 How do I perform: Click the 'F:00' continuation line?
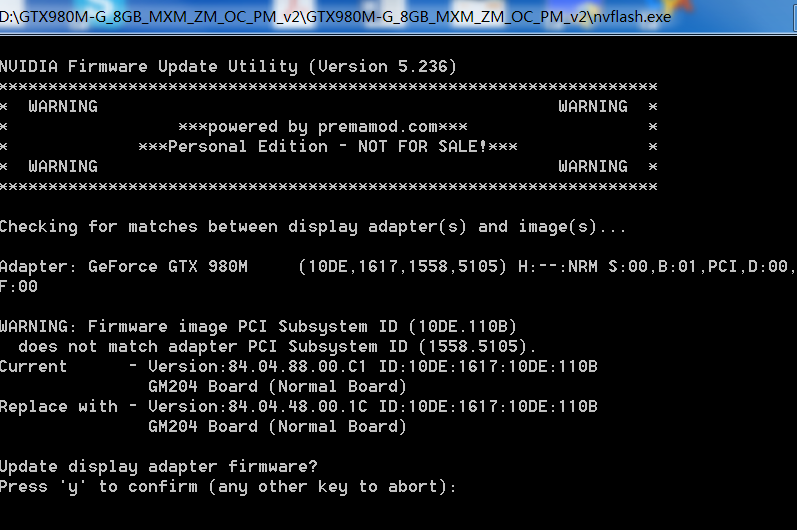[x=19, y=287]
